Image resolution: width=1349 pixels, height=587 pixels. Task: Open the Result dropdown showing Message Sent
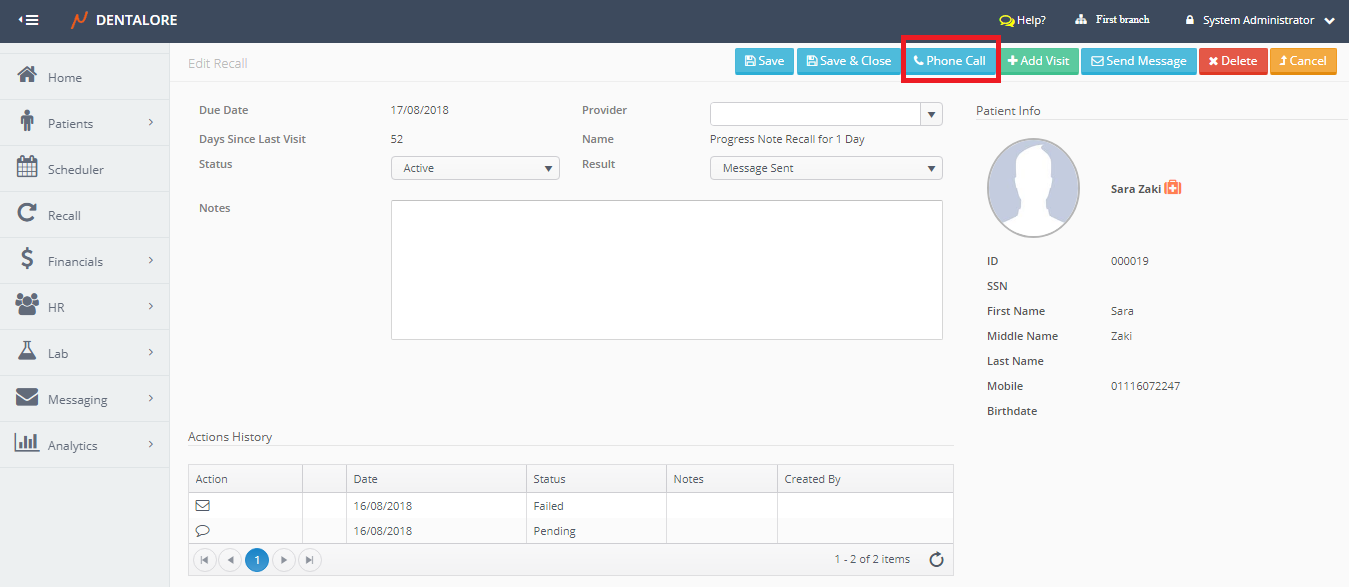tap(826, 168)
